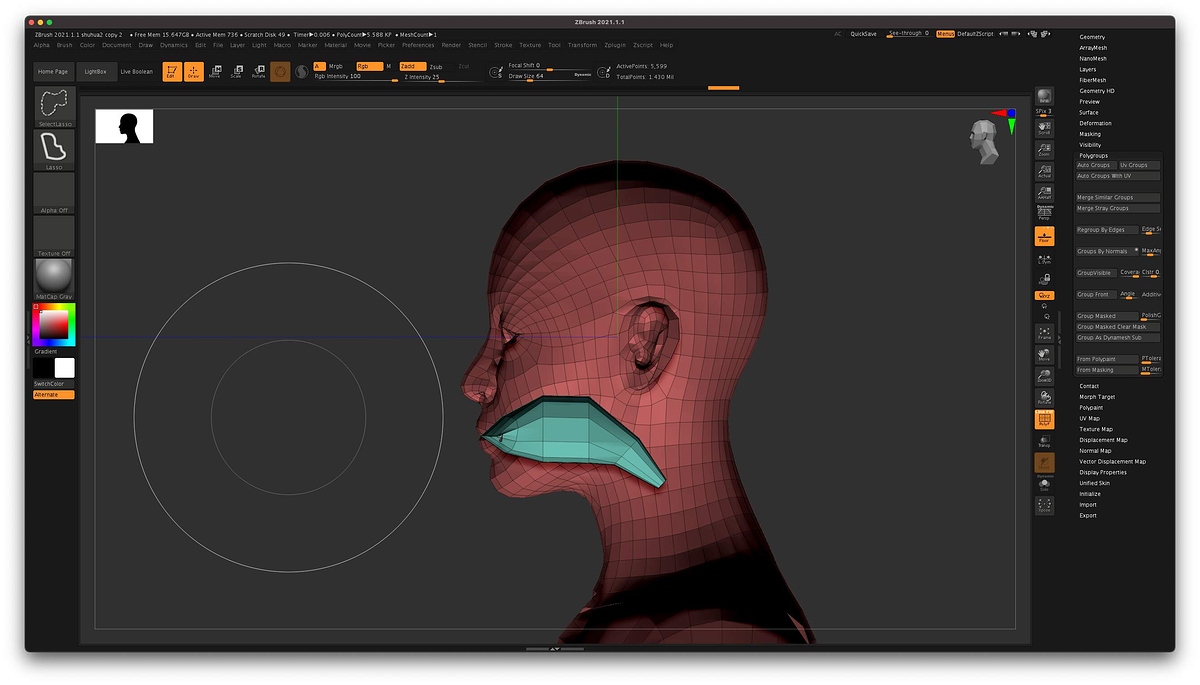Image resolution: width=1200 pixels, height=685 pixels.
Task: Open the Brush menu
Action: tap(65, 45)
